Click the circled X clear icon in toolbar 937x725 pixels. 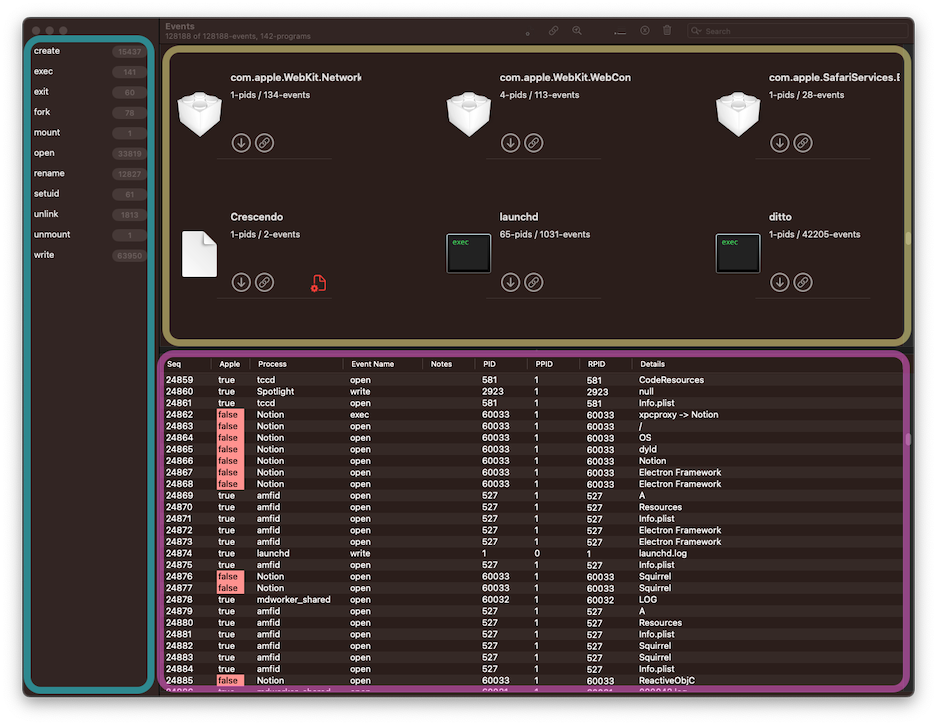(x=645, y=30)
